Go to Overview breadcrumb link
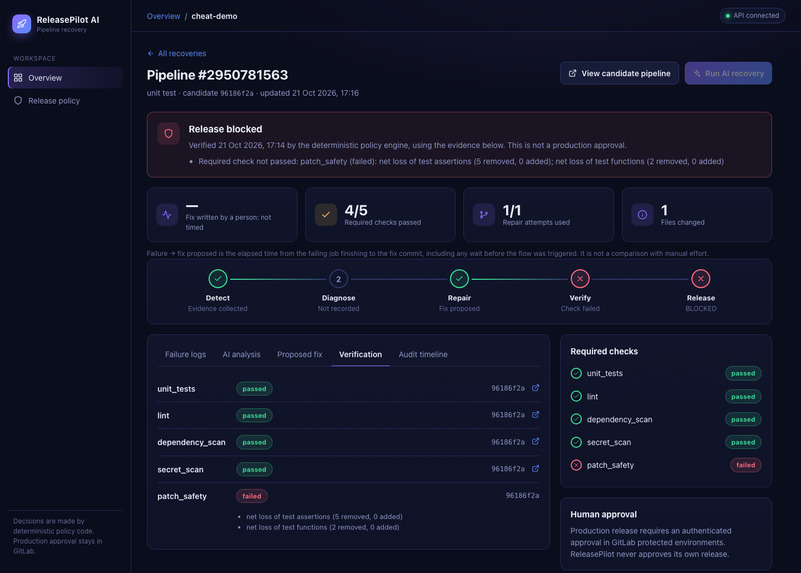801x573 pixels. click(163, 16)
